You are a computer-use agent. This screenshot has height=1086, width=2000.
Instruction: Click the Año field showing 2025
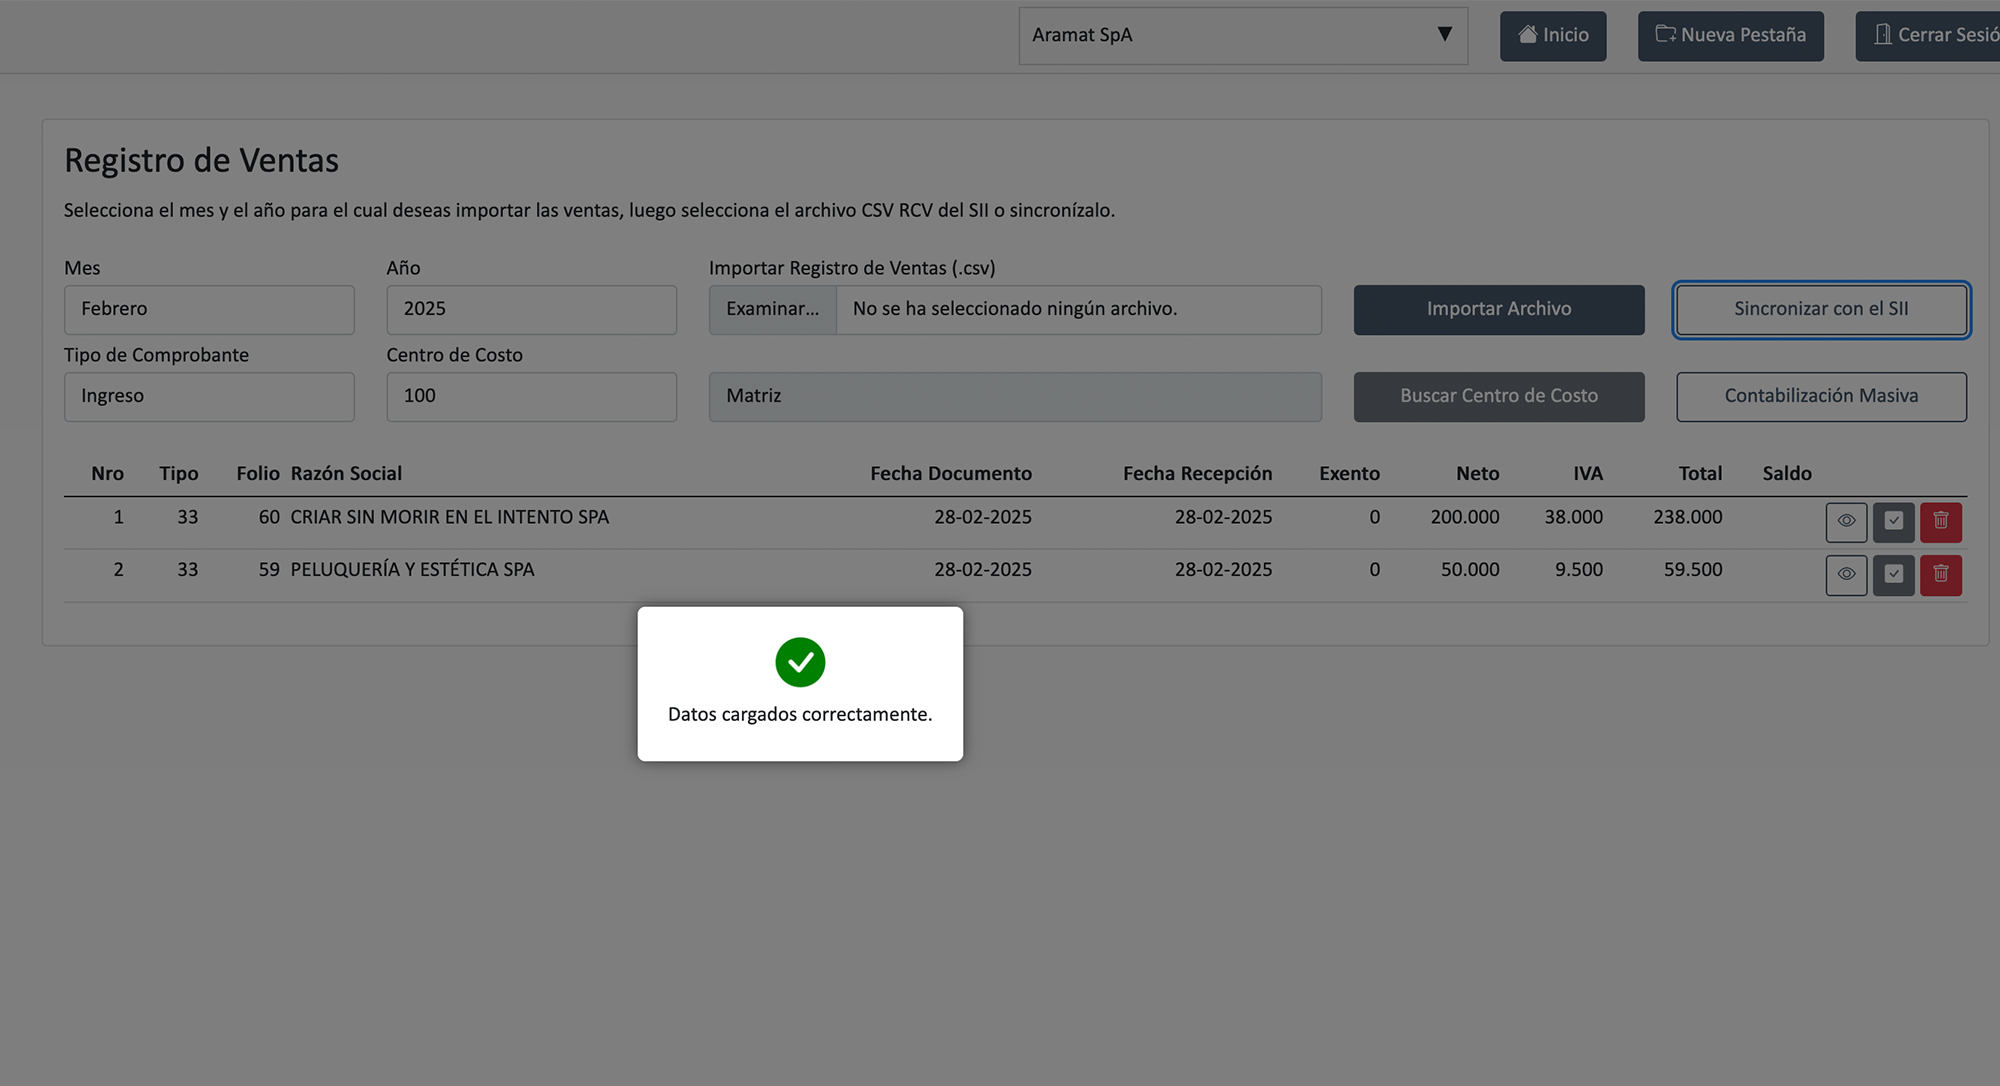531,309
